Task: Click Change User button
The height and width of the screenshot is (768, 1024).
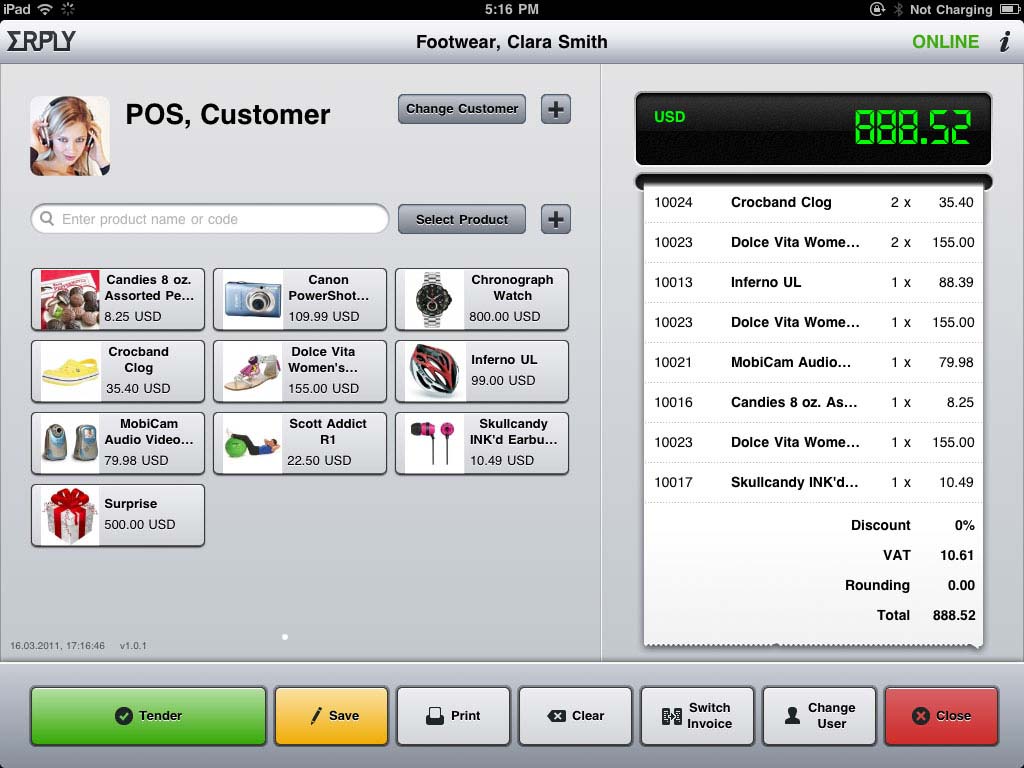Action: pyautogui.click(x=820, y=716)
